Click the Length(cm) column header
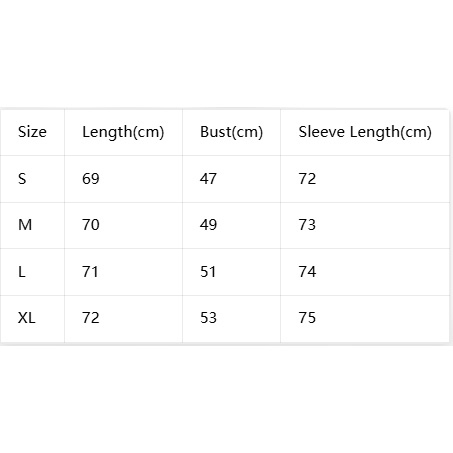 pyautogui.click(x=123, y=132)
